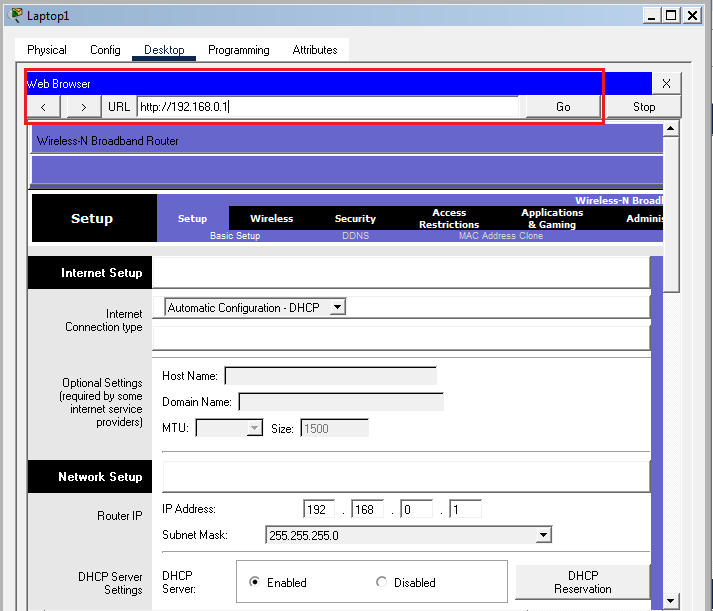Click the browser back arrow button

(43, 107)
